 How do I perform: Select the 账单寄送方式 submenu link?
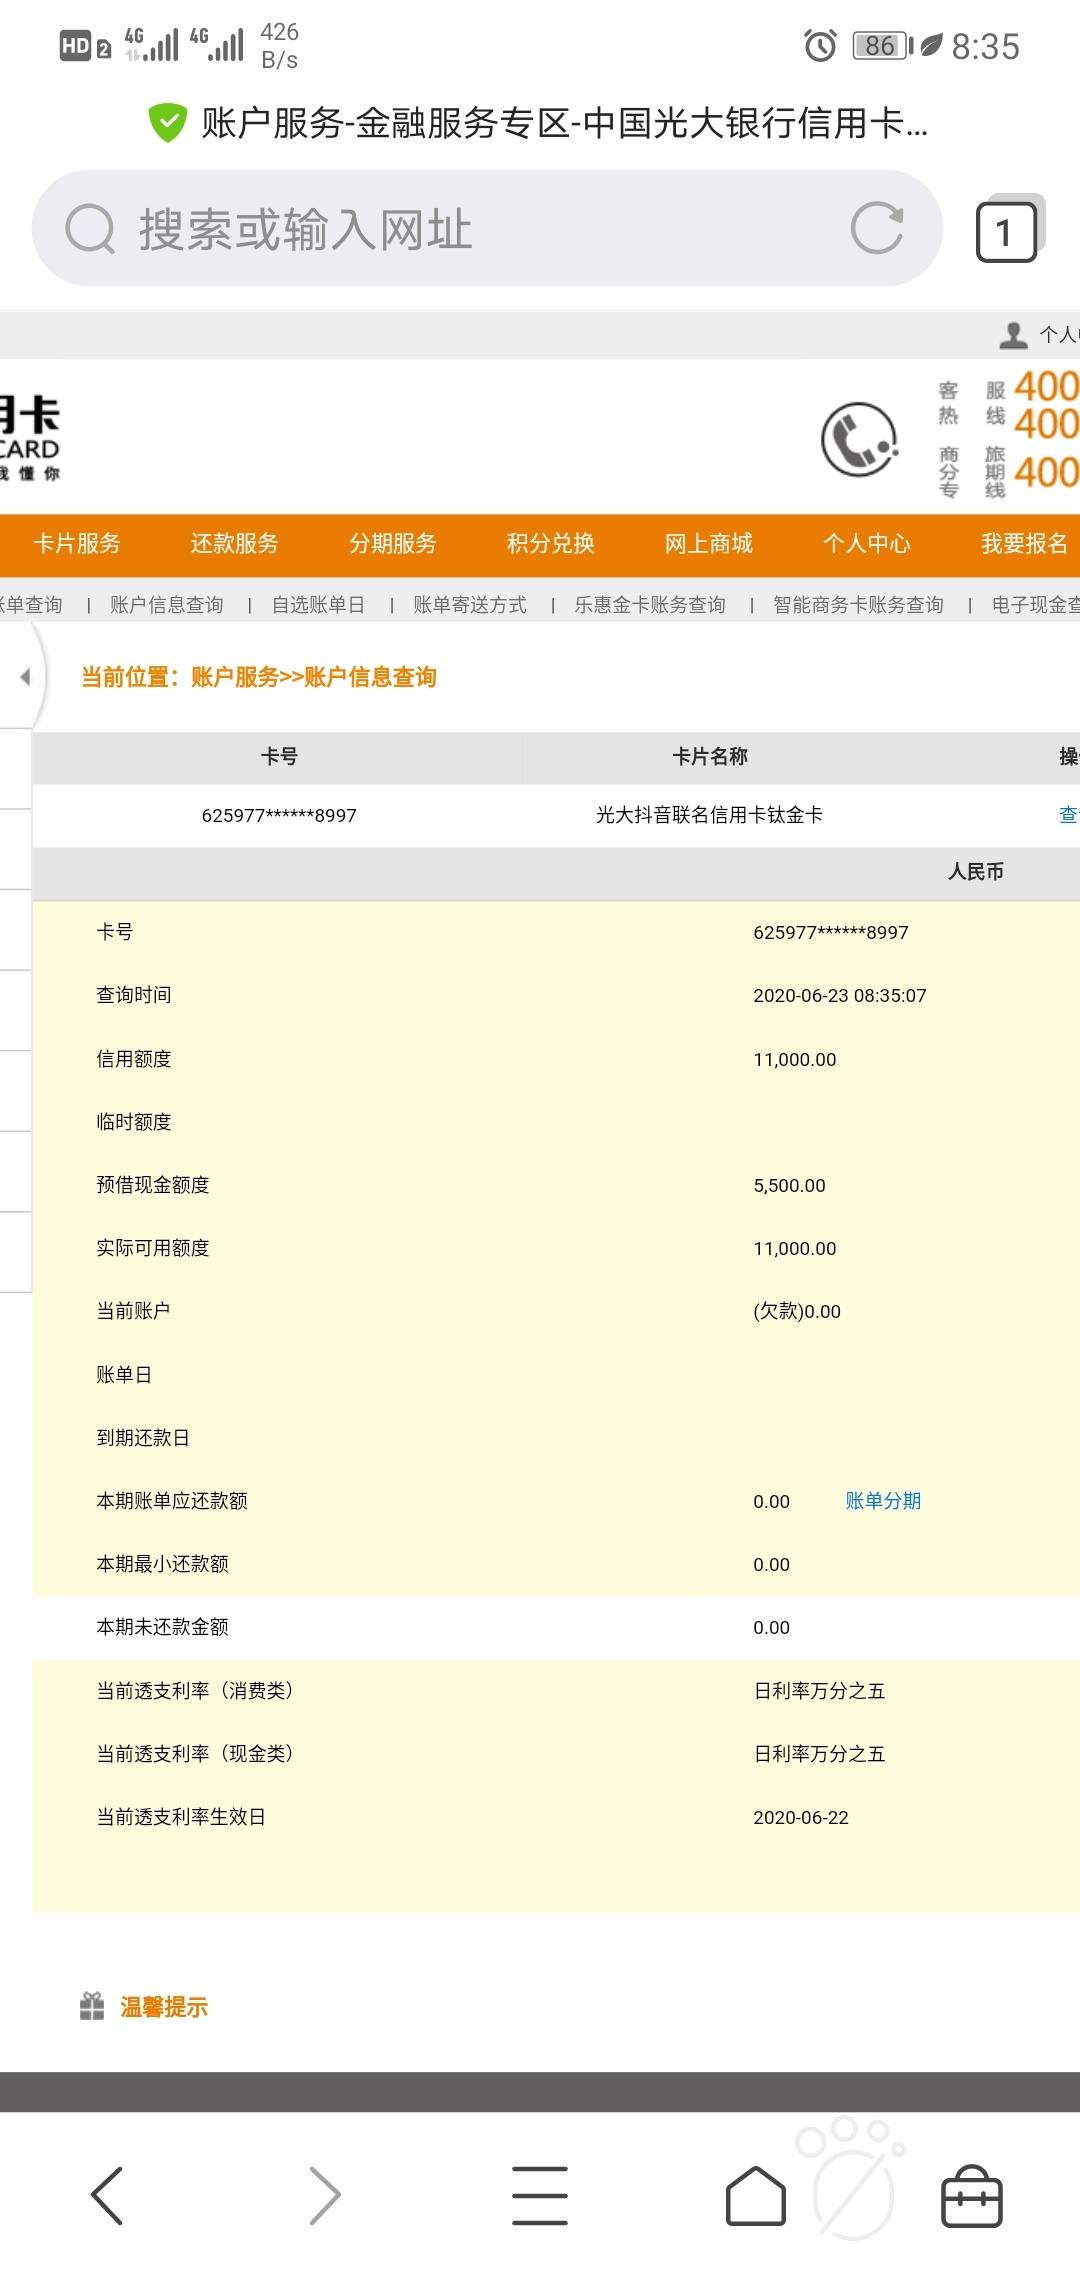pos(470,605)
